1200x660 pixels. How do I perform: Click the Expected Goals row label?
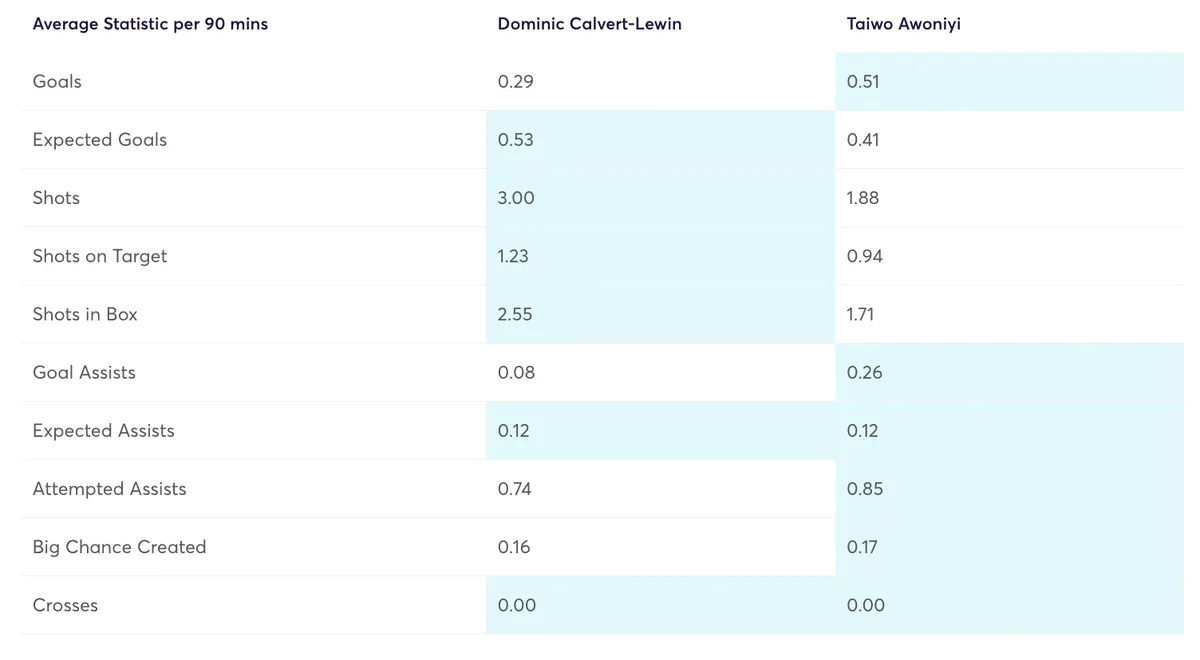tap(100, 140)
